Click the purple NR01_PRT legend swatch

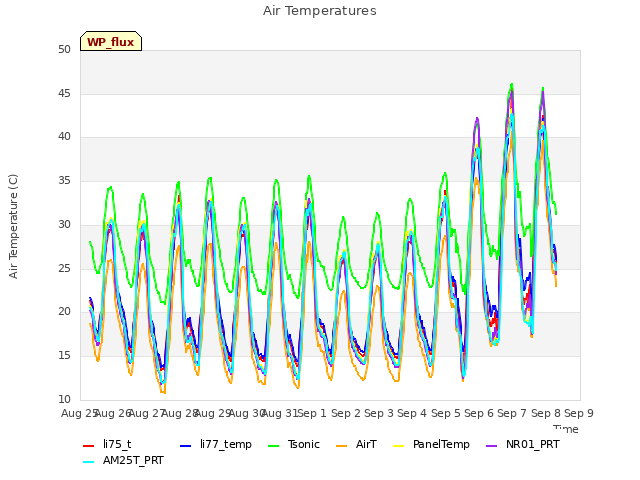click(491, 446)
